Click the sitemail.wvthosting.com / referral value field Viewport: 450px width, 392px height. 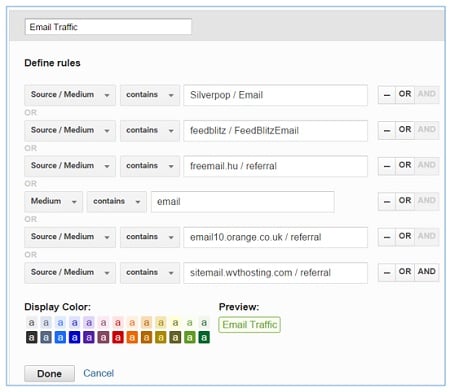(x=275, y=272)
